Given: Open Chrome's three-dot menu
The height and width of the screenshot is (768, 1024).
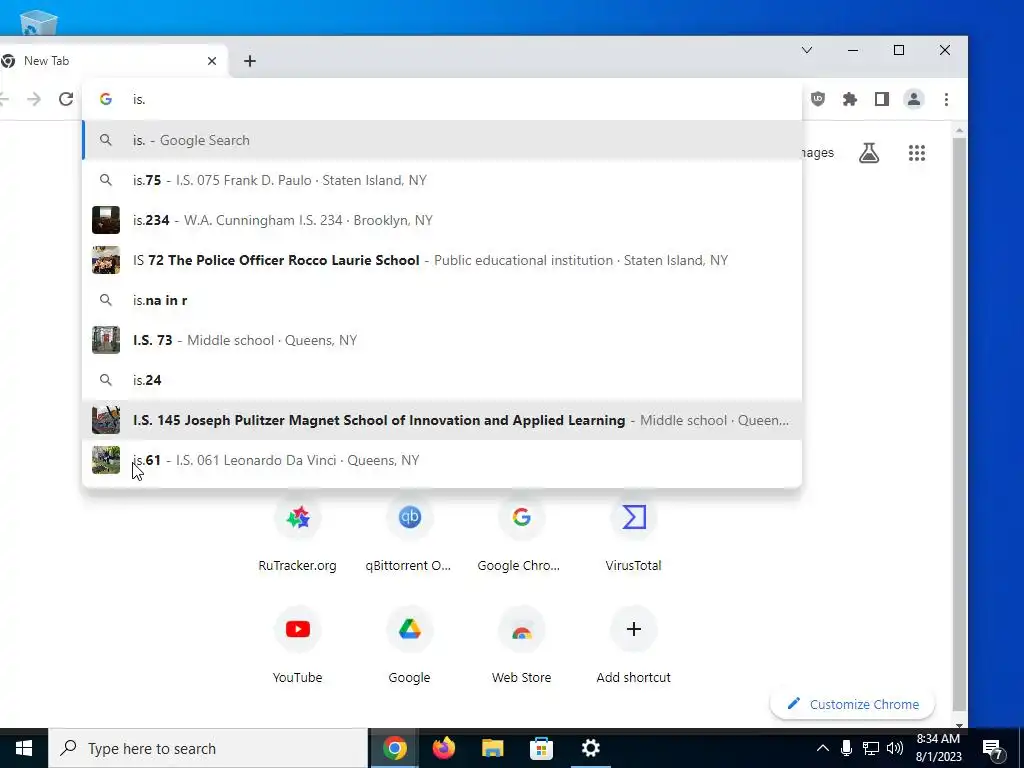Looking at the screenshot, I should [x=946, y=99].
